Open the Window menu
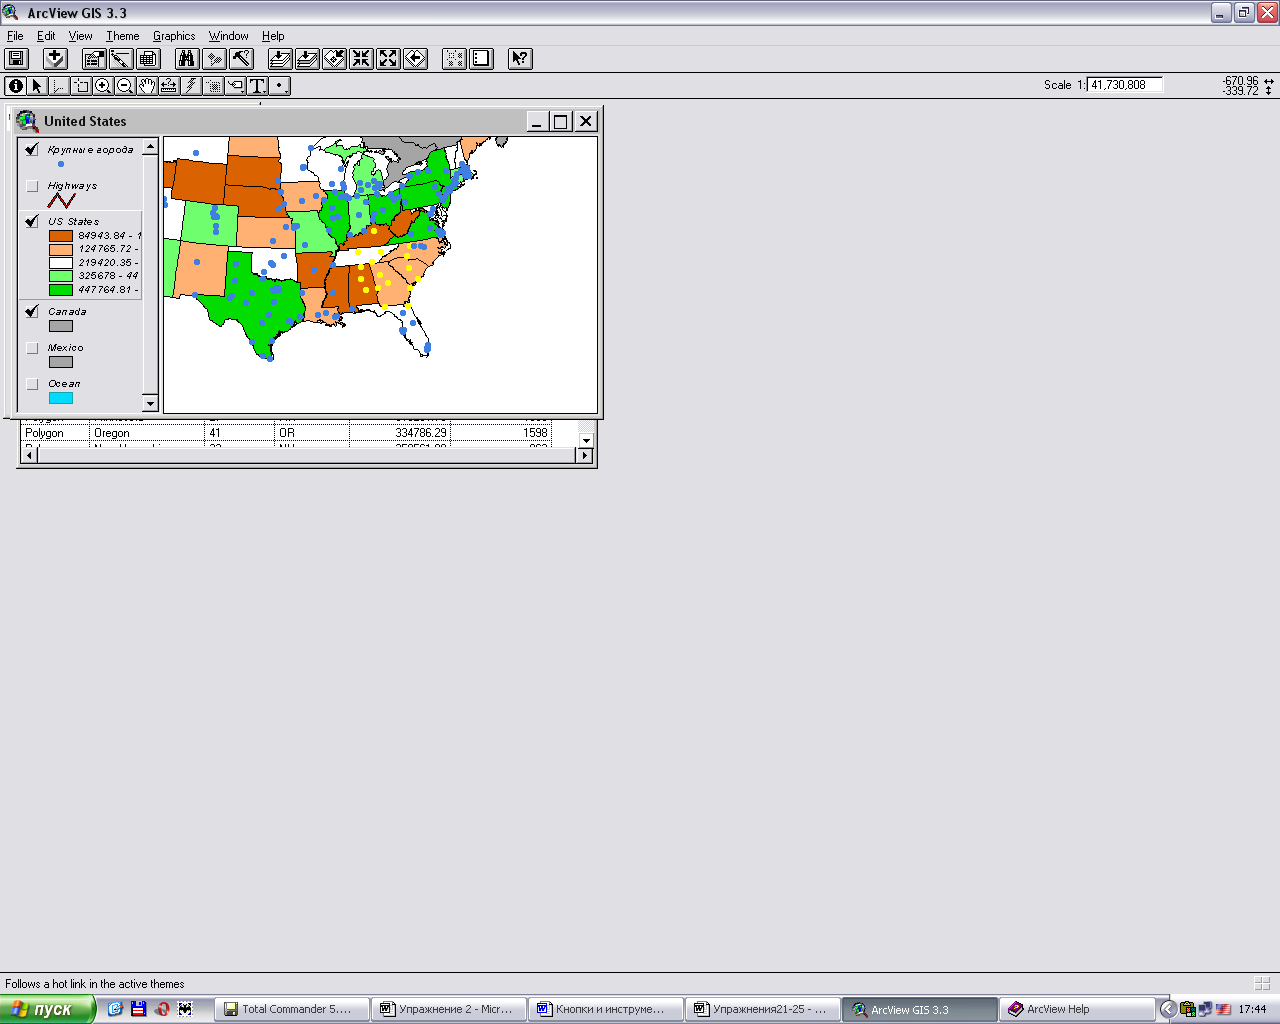The width and height of the screenshot is (1280, 1024). tap(228, 36)
